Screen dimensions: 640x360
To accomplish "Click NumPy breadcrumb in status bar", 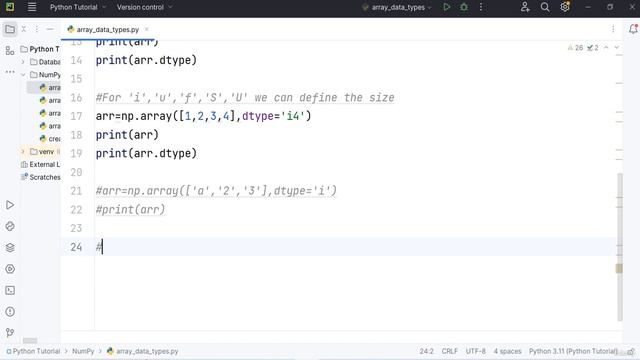I will point(83,351).
